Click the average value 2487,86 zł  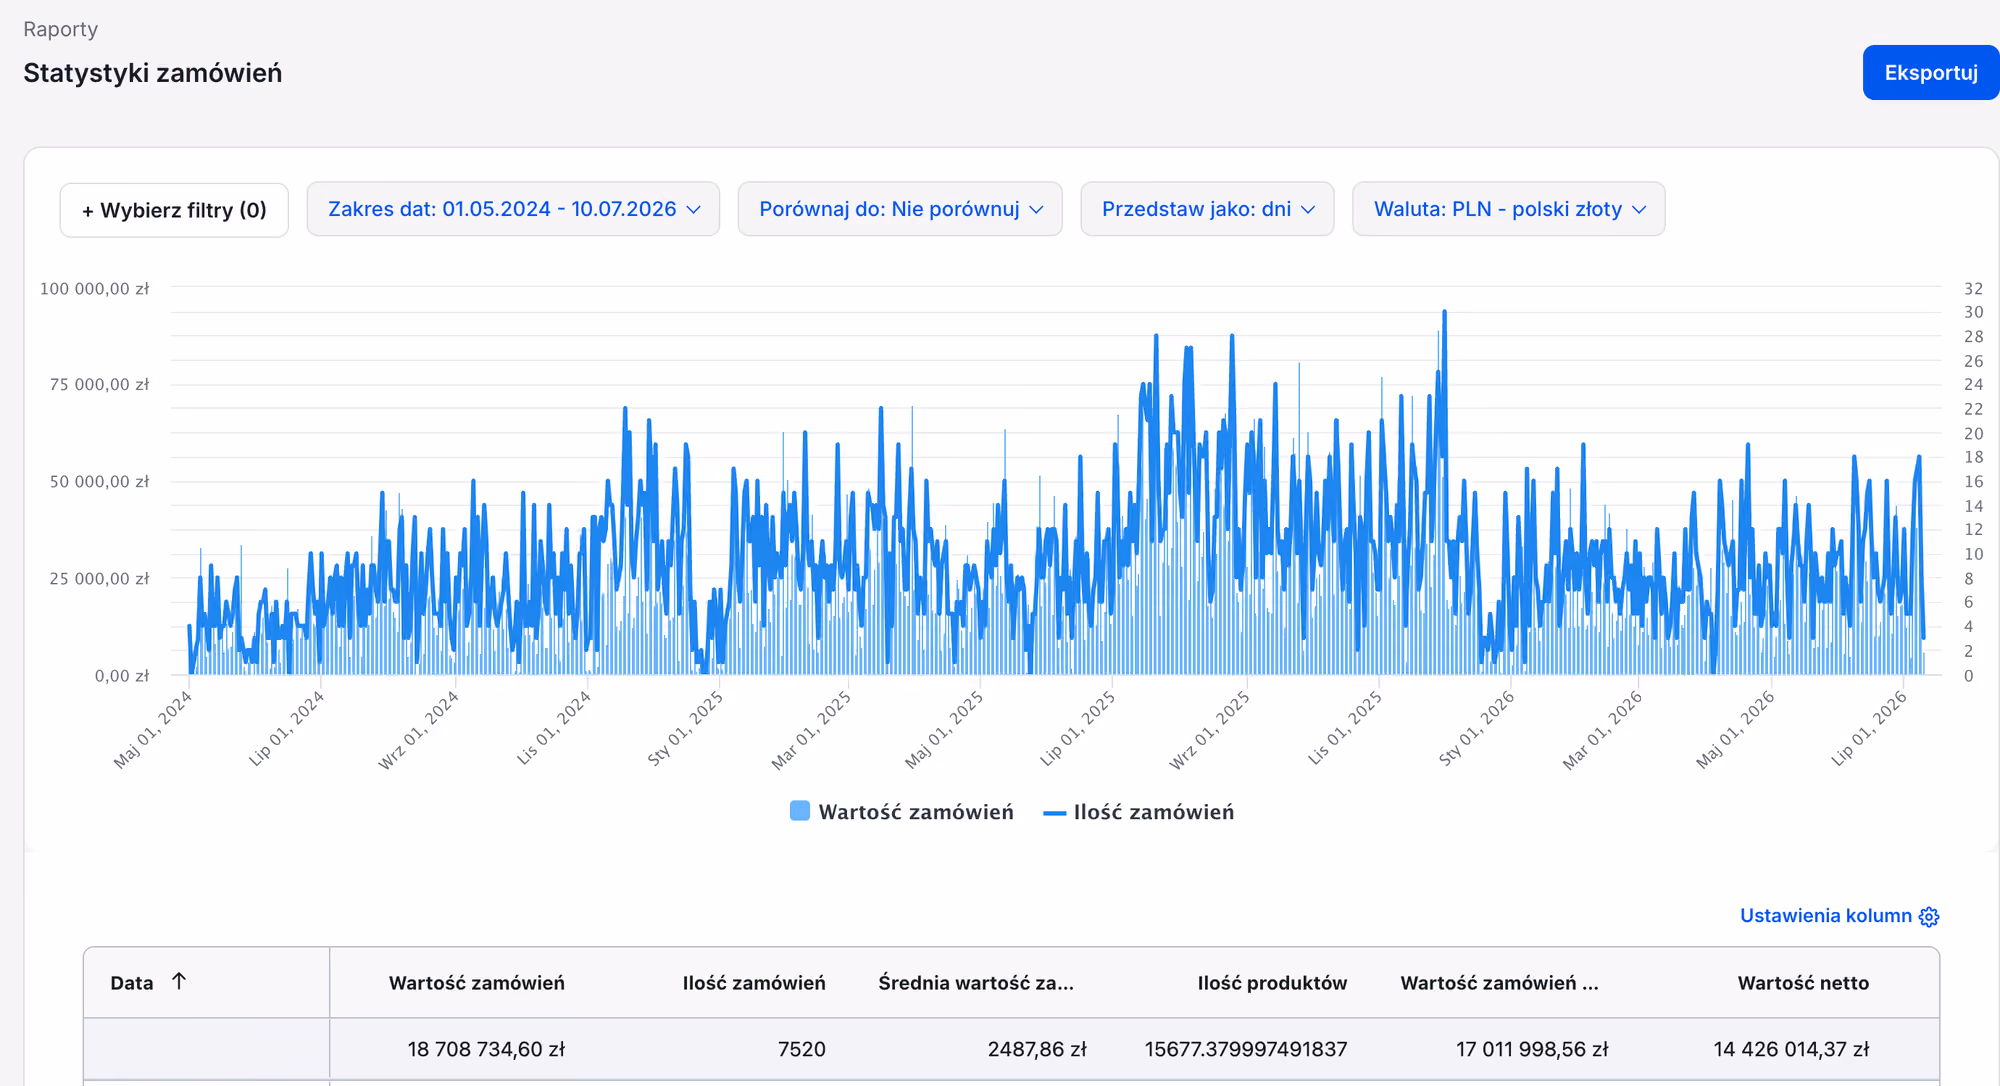[1036, 1049]
